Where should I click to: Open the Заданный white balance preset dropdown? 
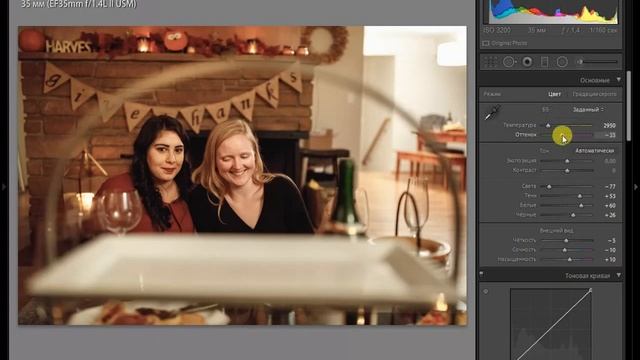tap(588, 109)
